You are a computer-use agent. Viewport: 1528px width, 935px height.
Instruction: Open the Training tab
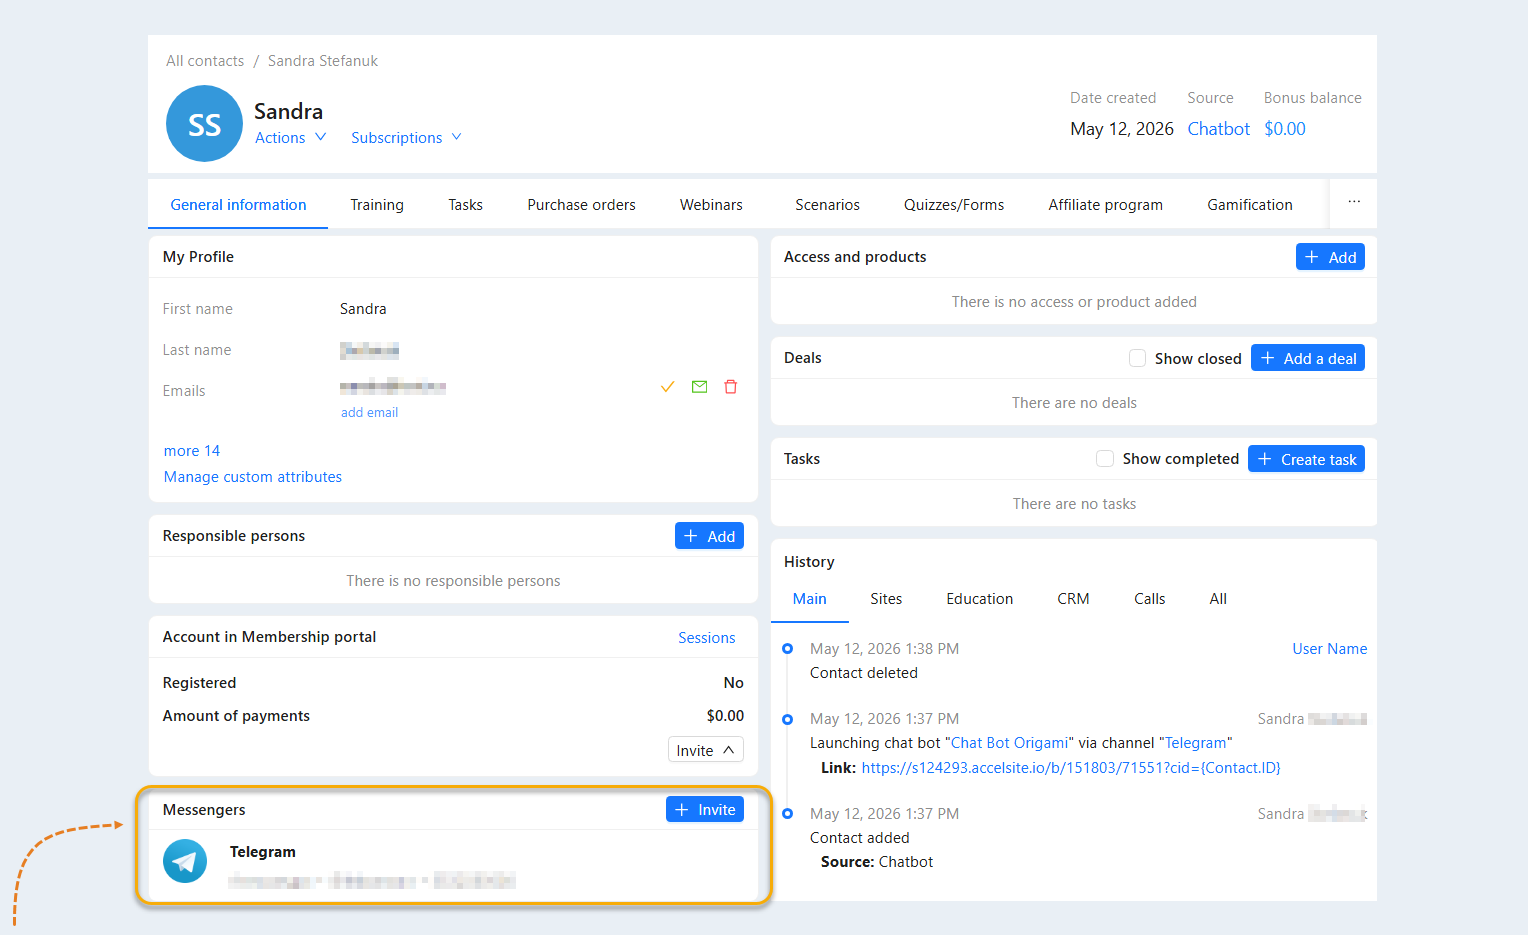click(x=377, y=205)
